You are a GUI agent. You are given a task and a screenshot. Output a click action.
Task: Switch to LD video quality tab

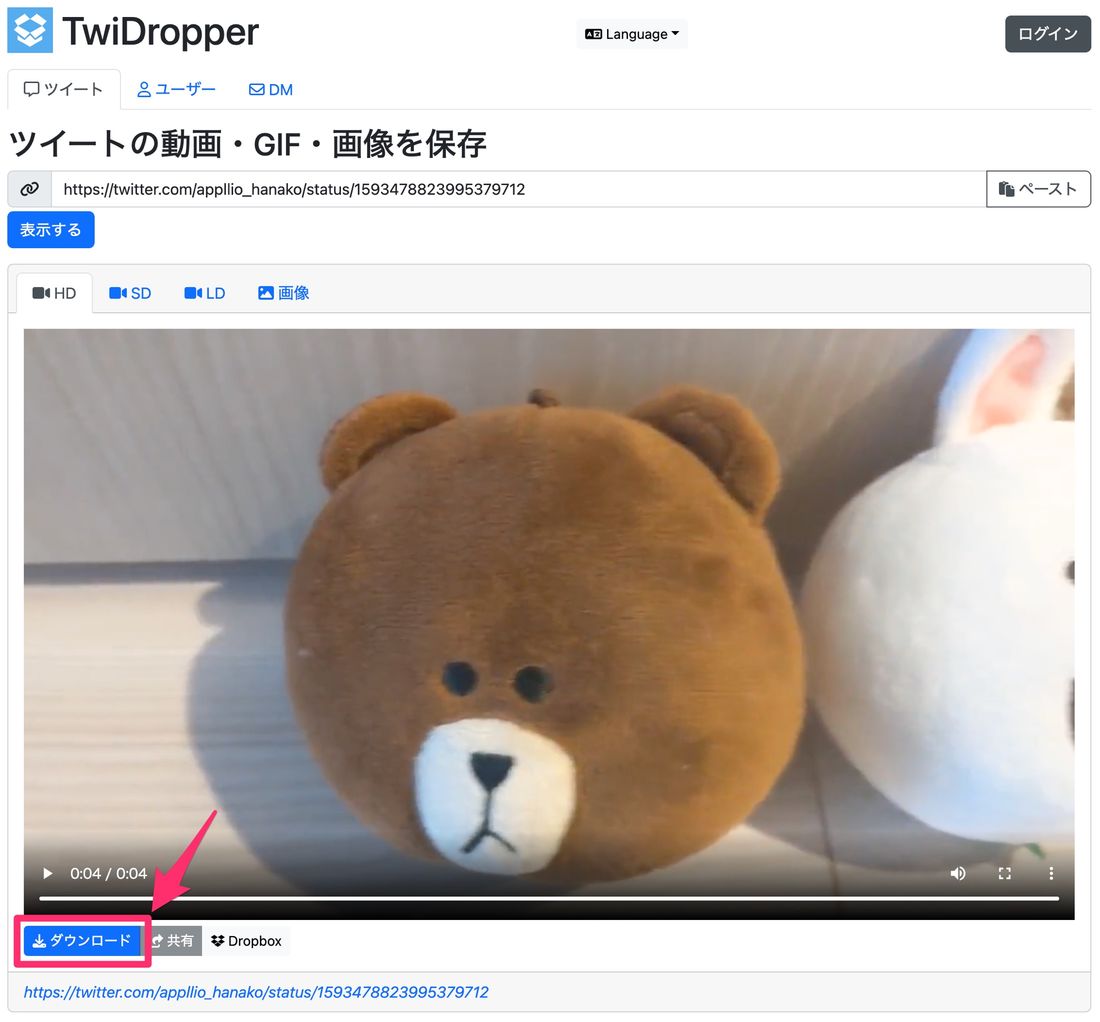click(205, 293)
